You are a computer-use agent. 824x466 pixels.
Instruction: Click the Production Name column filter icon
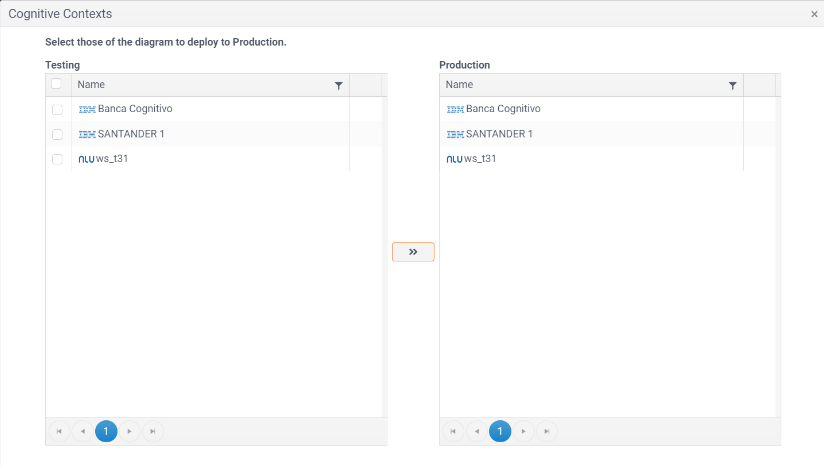732,86
